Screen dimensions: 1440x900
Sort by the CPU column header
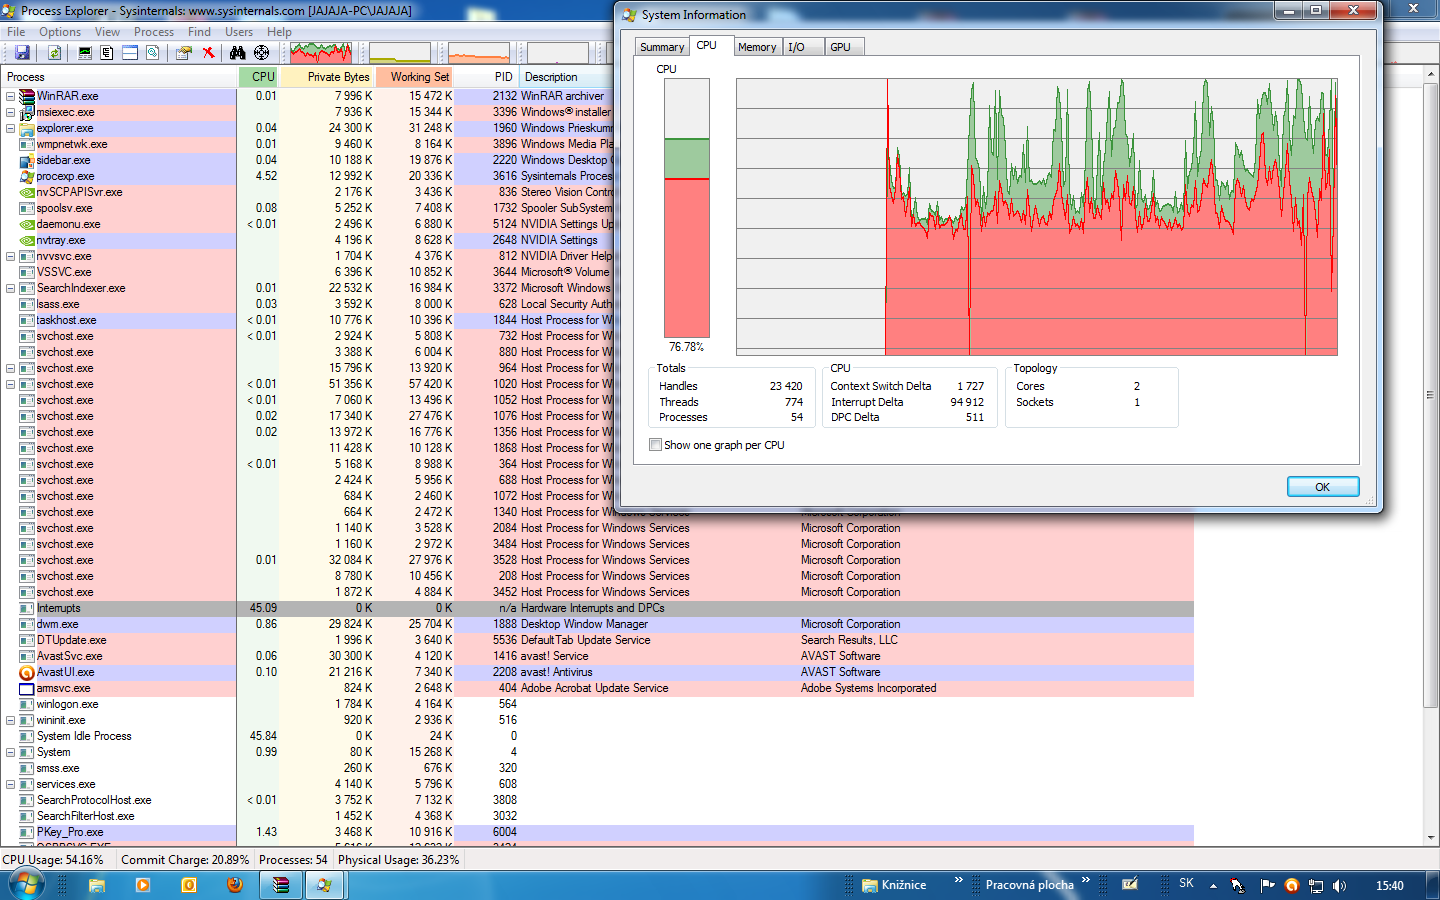coord(259,77)
